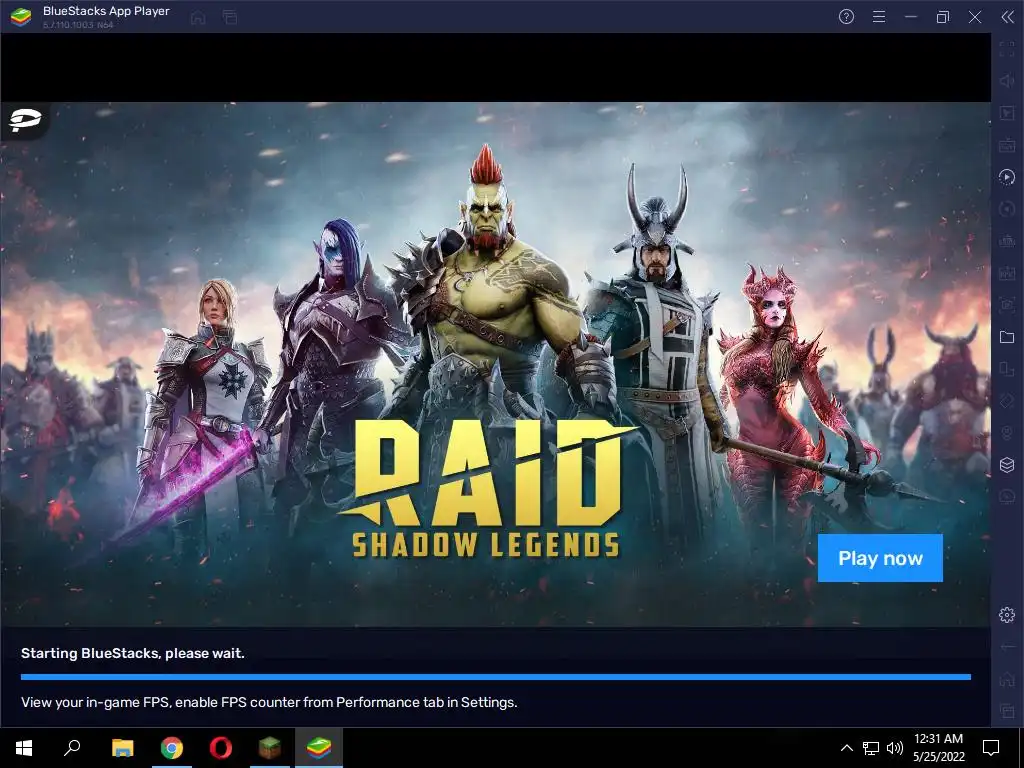Click 'Starting BlueStacks, please wait.' text

133,653
